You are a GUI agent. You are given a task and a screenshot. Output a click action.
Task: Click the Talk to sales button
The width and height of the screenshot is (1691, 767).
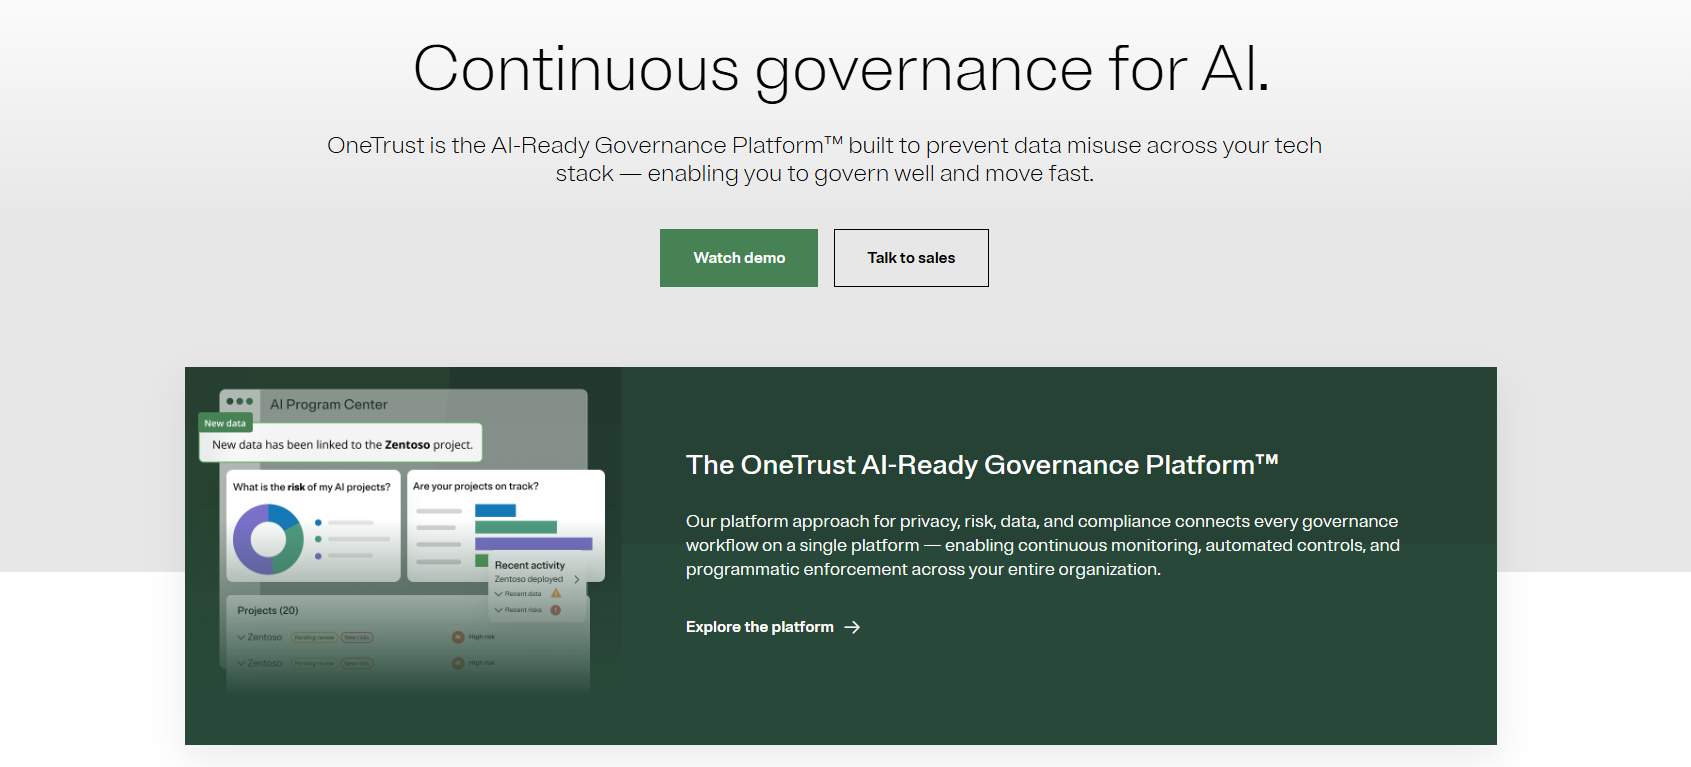(x=911, y=258)
